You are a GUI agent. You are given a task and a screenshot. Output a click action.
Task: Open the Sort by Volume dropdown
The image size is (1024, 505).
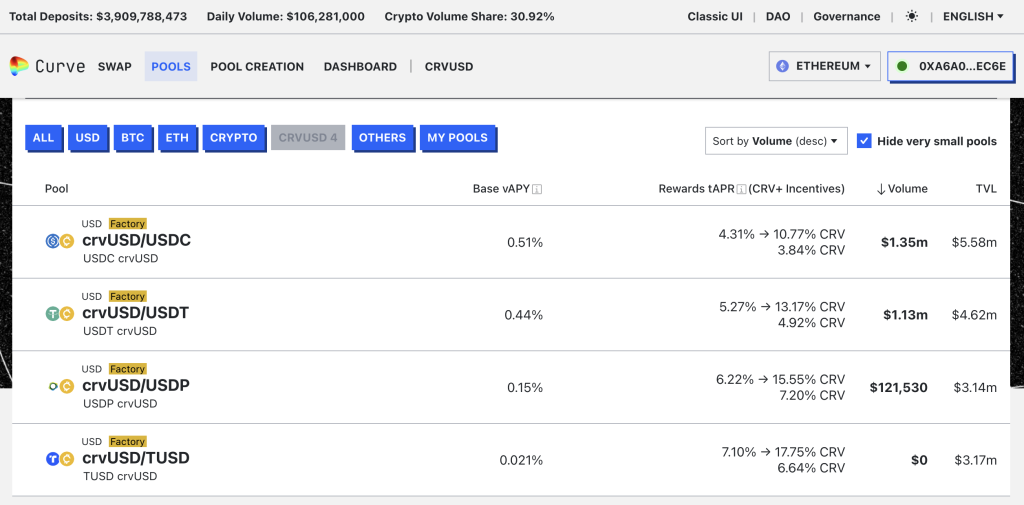tap(776, 141)
